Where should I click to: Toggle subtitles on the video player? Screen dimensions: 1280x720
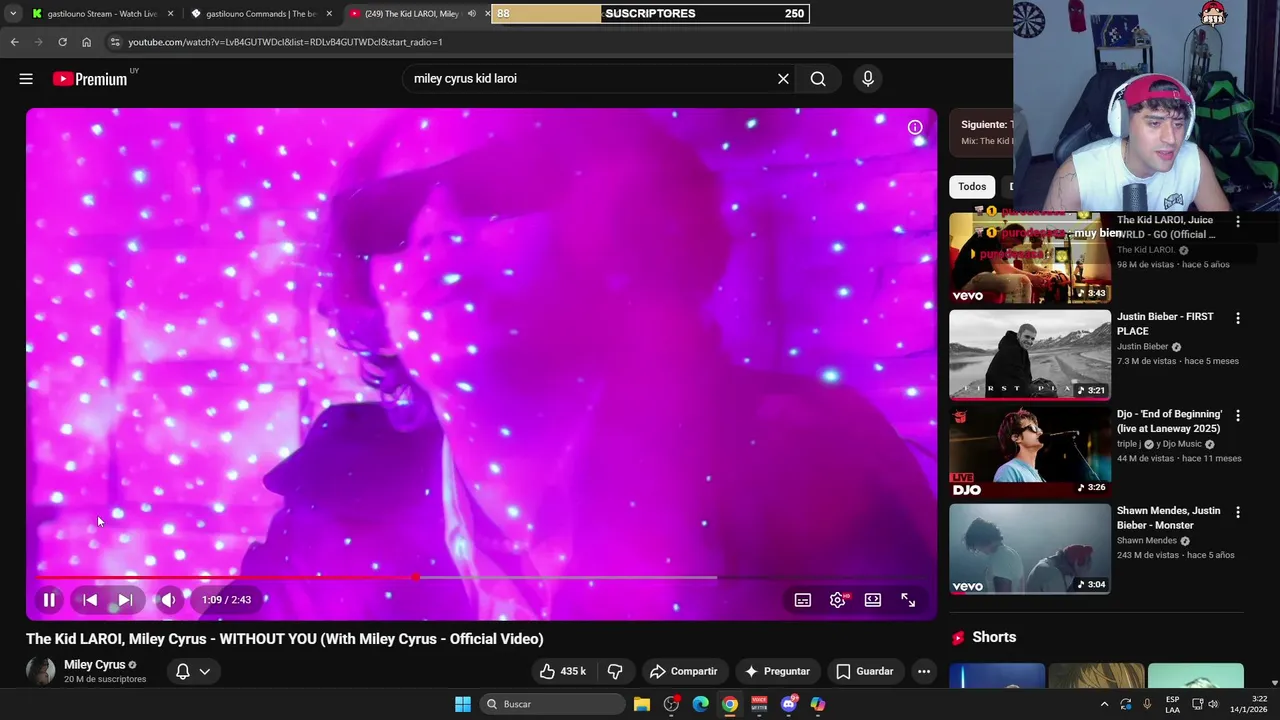click(x=803, y=600)
